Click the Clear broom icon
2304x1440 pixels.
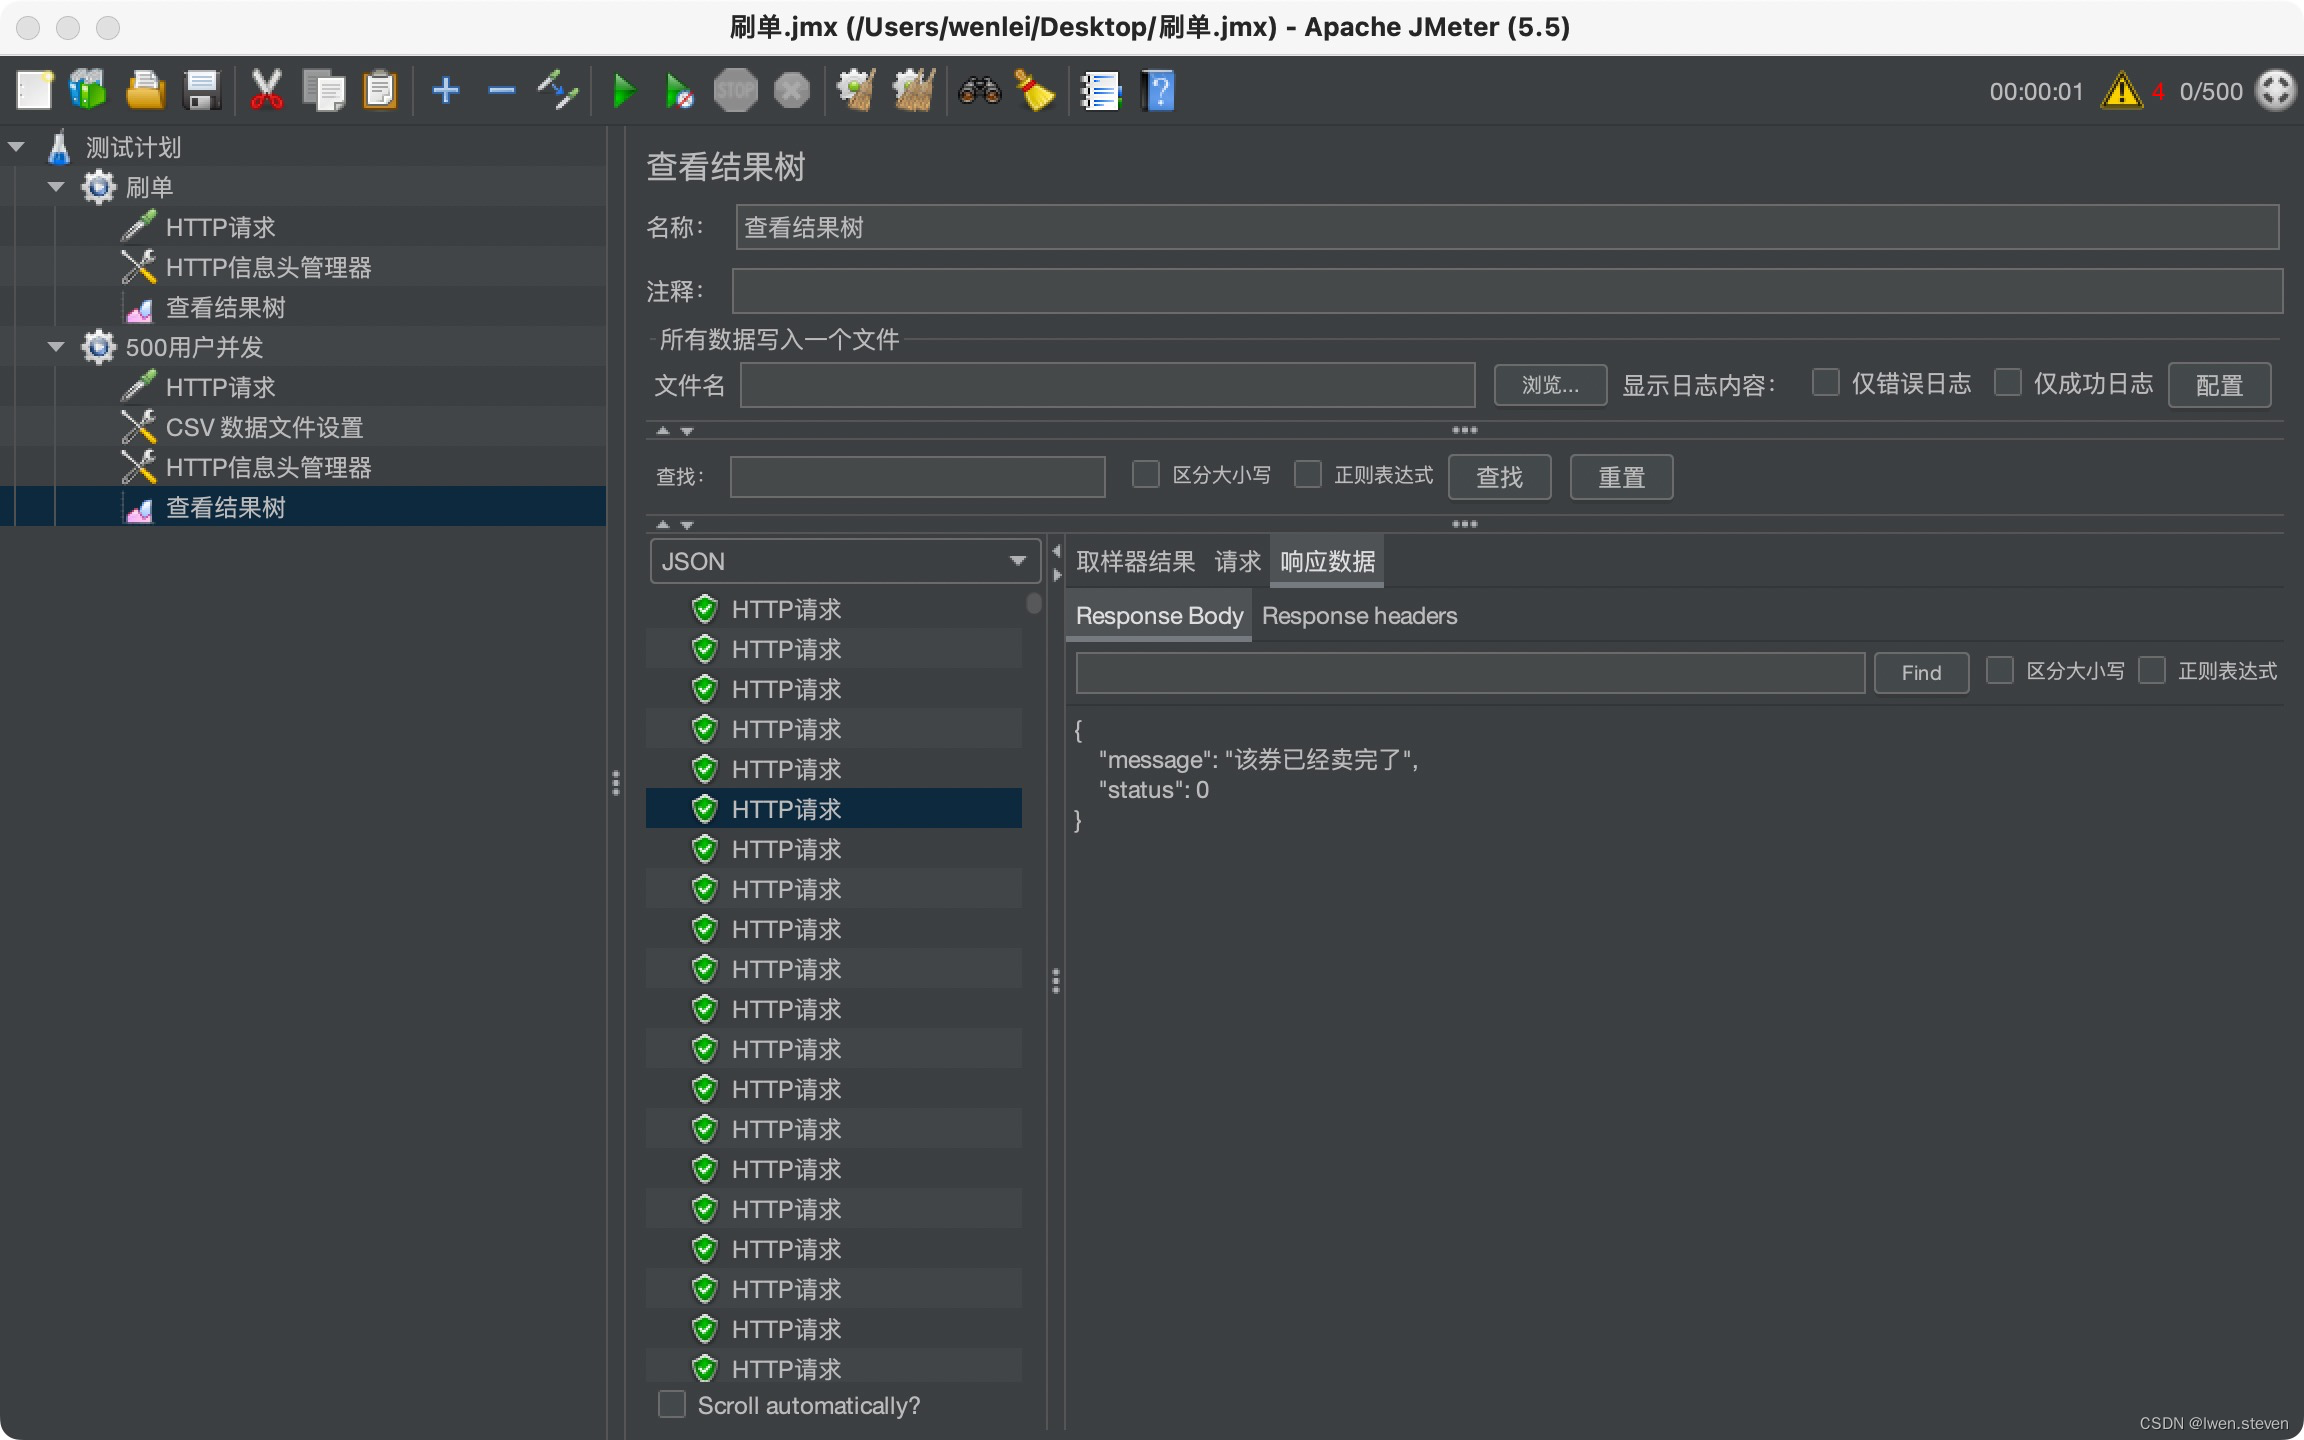pos(856,91)
